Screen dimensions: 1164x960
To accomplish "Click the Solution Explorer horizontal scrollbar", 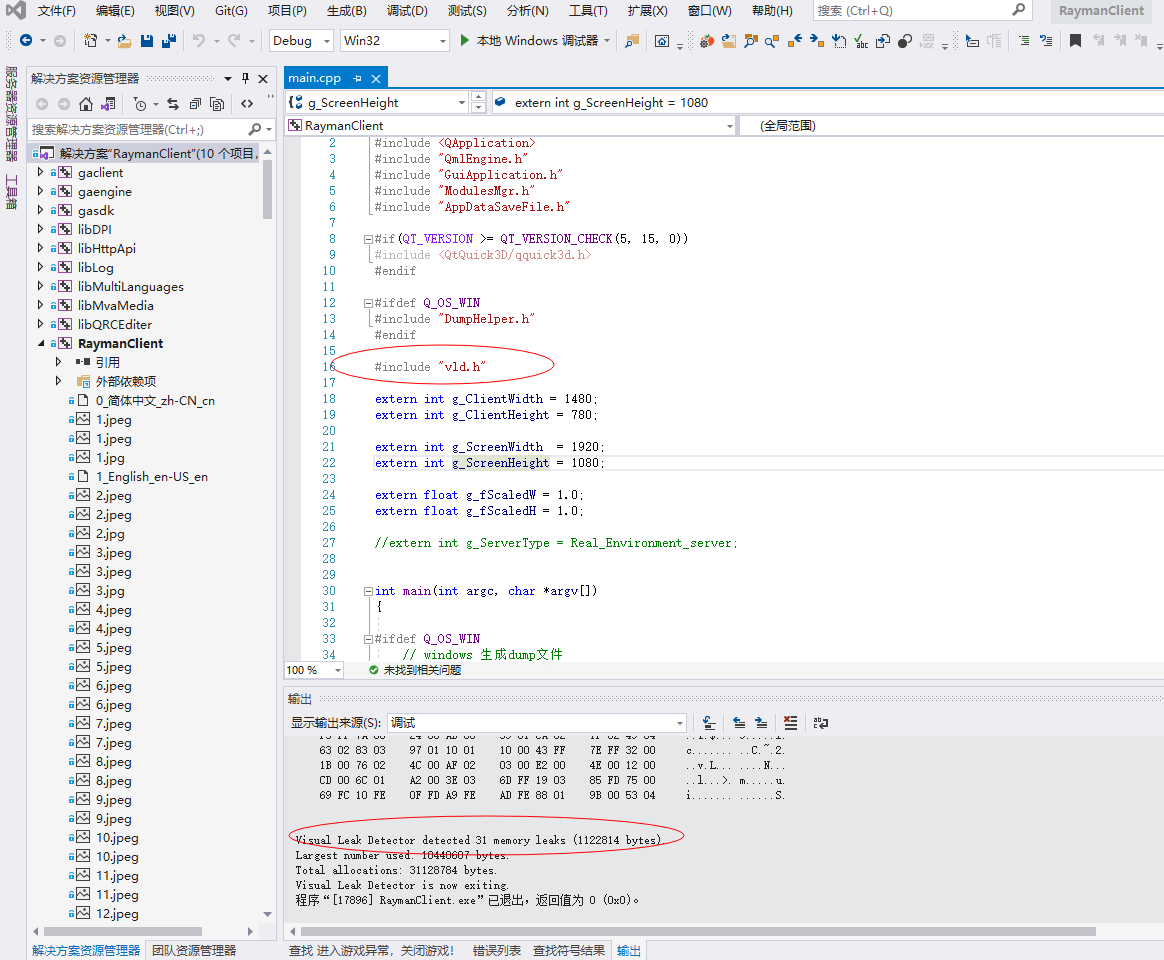I will [x=122, y=931].
